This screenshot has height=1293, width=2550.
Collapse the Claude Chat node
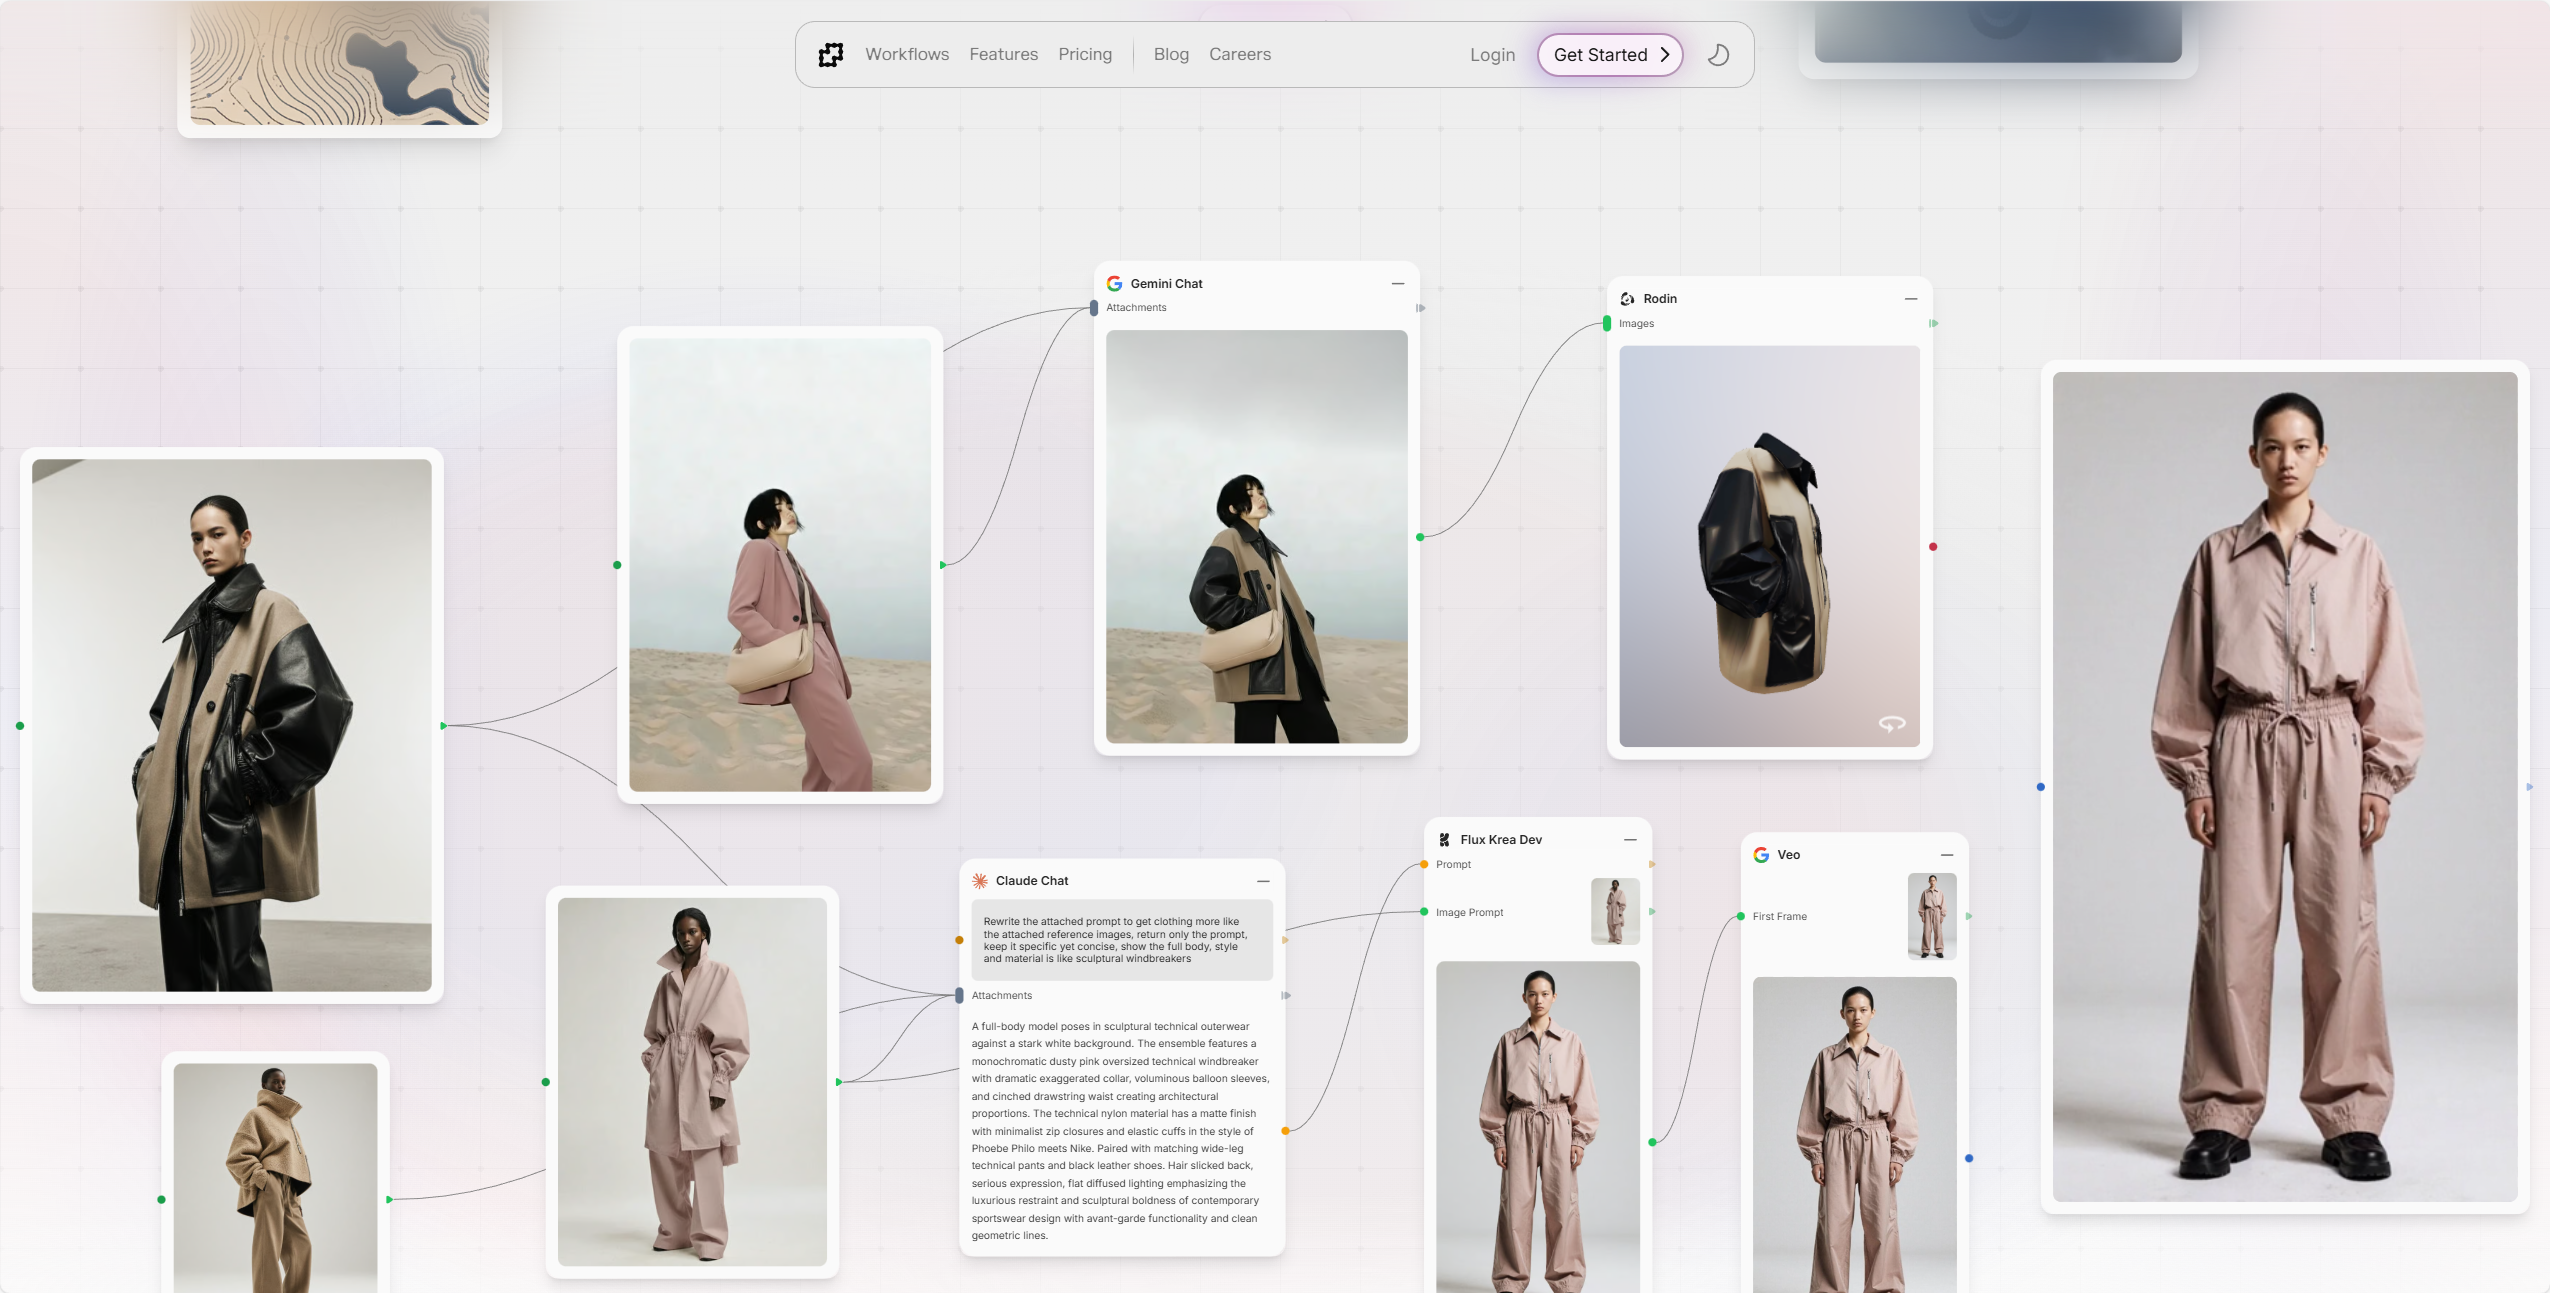click(1263, 881)
